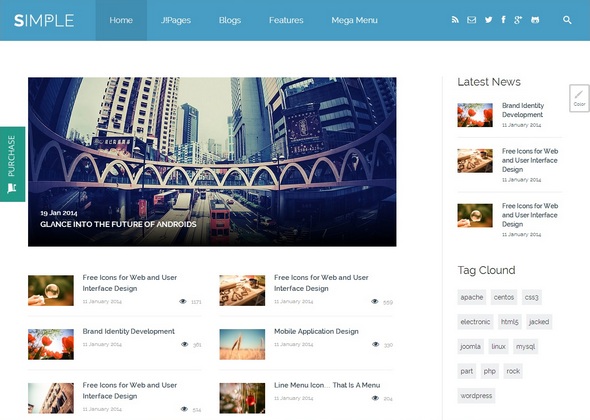Click the SIMPLE logo

pos(44,20)
